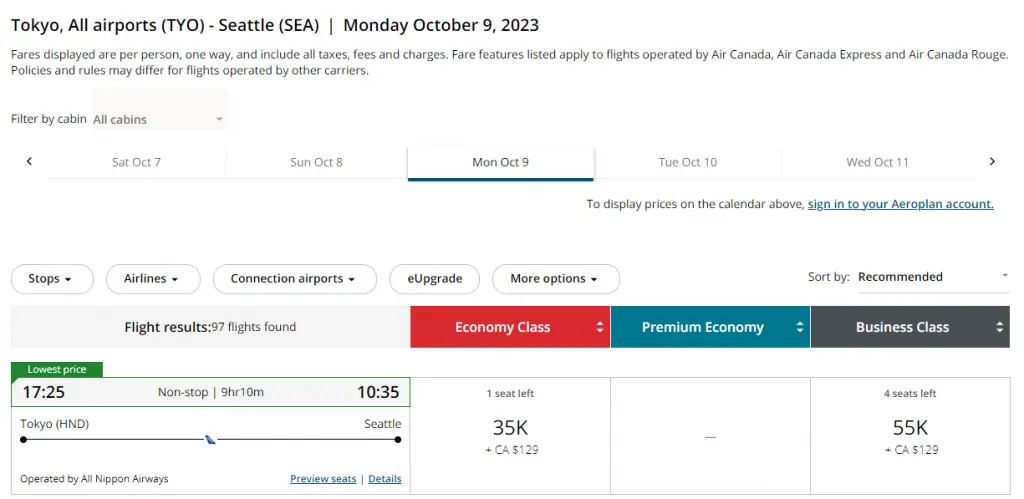1024x499 pixels.
Task: Toggle Business Class column sort arrows
Action: pyautogui.click(x=1000, y=327)
